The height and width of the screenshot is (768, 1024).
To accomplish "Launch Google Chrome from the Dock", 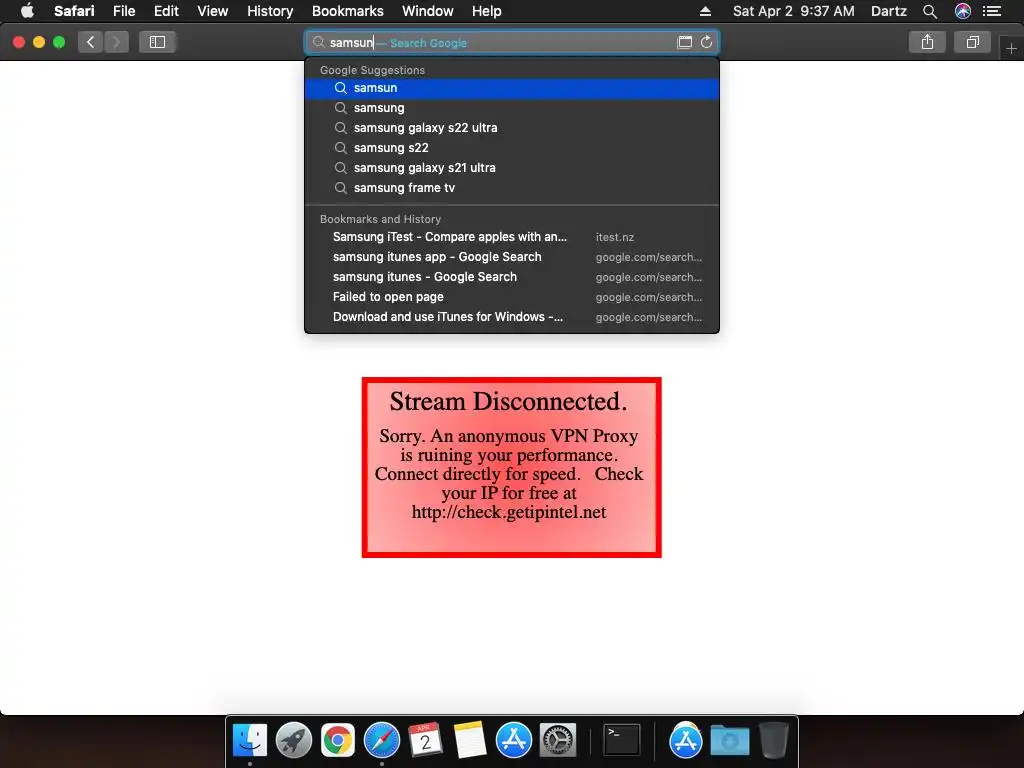I will point(338,741).
